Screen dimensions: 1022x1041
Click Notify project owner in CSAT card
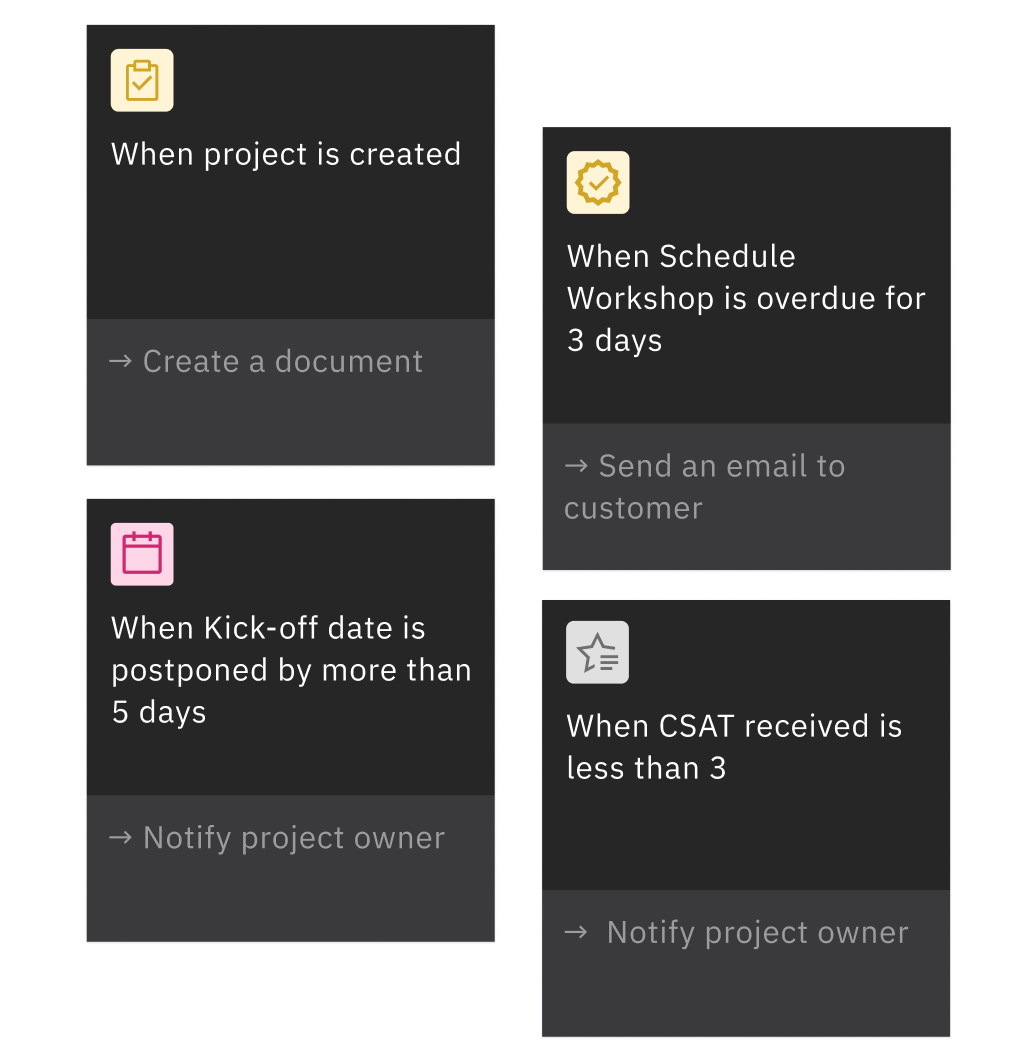point(756,932)
